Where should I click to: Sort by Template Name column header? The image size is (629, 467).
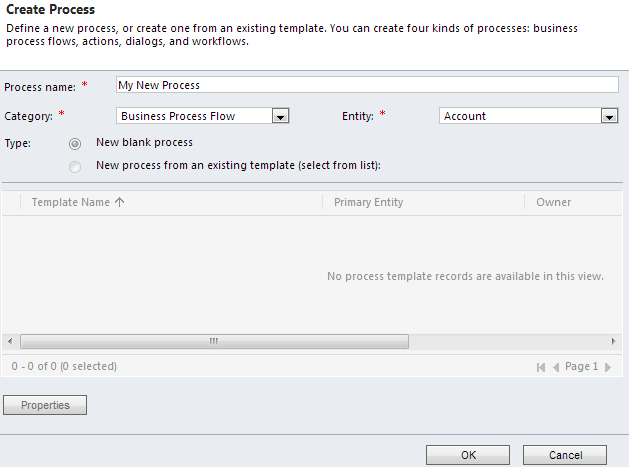click(x=71, y=202)
